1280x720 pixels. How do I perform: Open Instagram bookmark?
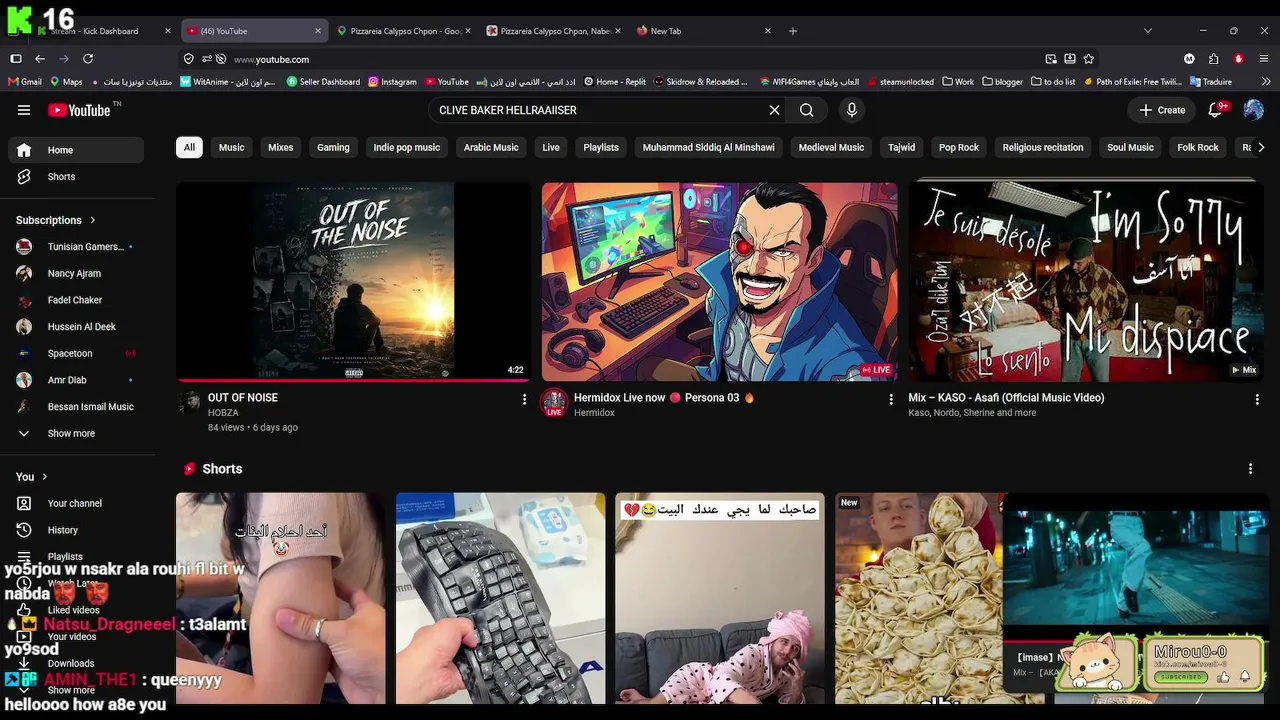pos(392,82)
